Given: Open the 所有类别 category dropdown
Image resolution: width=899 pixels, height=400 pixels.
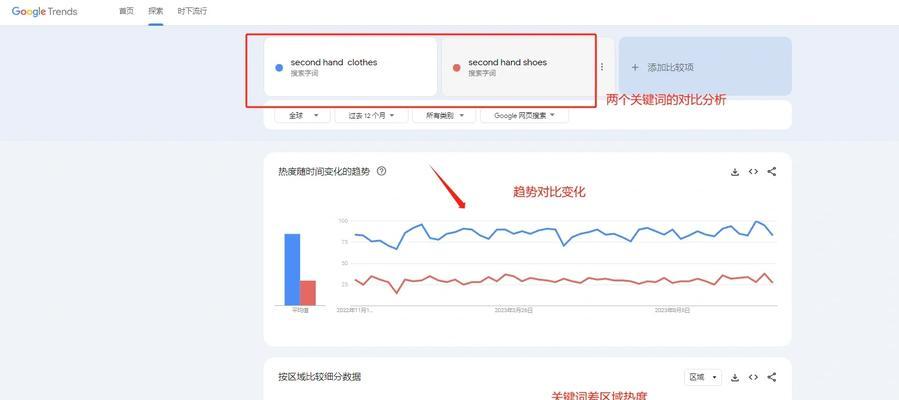Looking at the screenshot, I should pyautogui.click(x=444, y=115).
